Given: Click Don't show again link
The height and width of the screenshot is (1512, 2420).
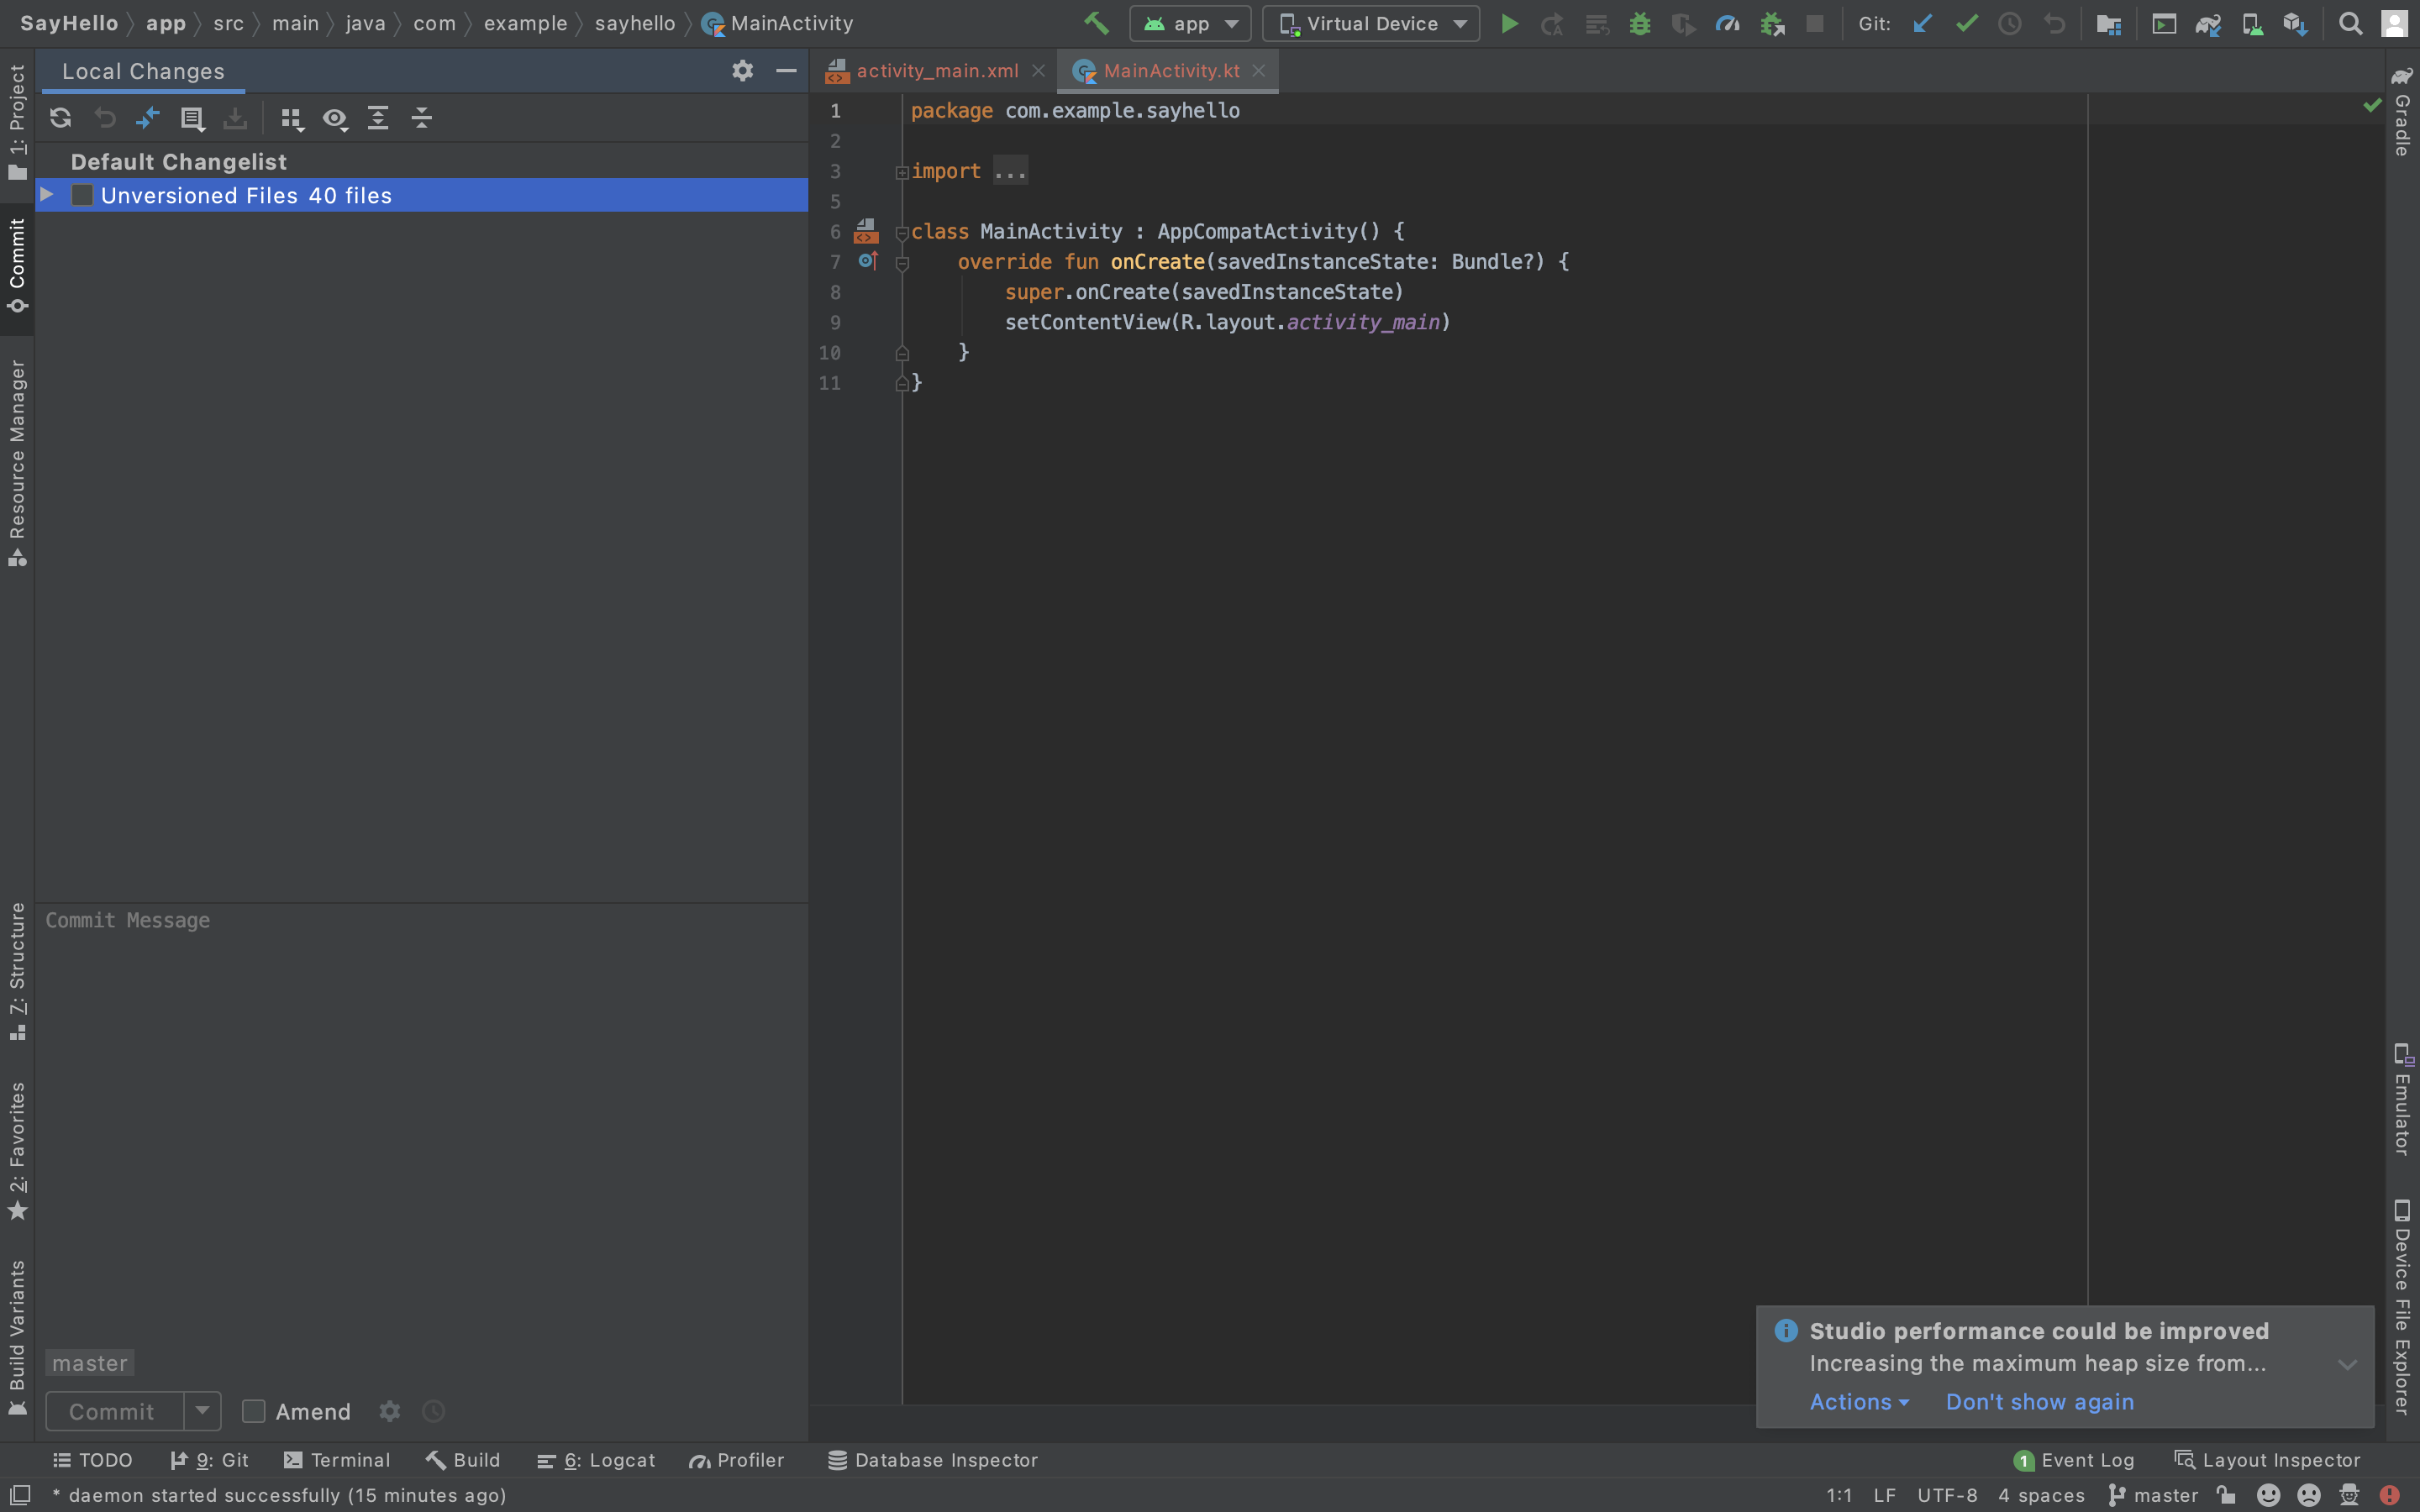Looking at the screenshot, I should click(x=2039, y=1402).
